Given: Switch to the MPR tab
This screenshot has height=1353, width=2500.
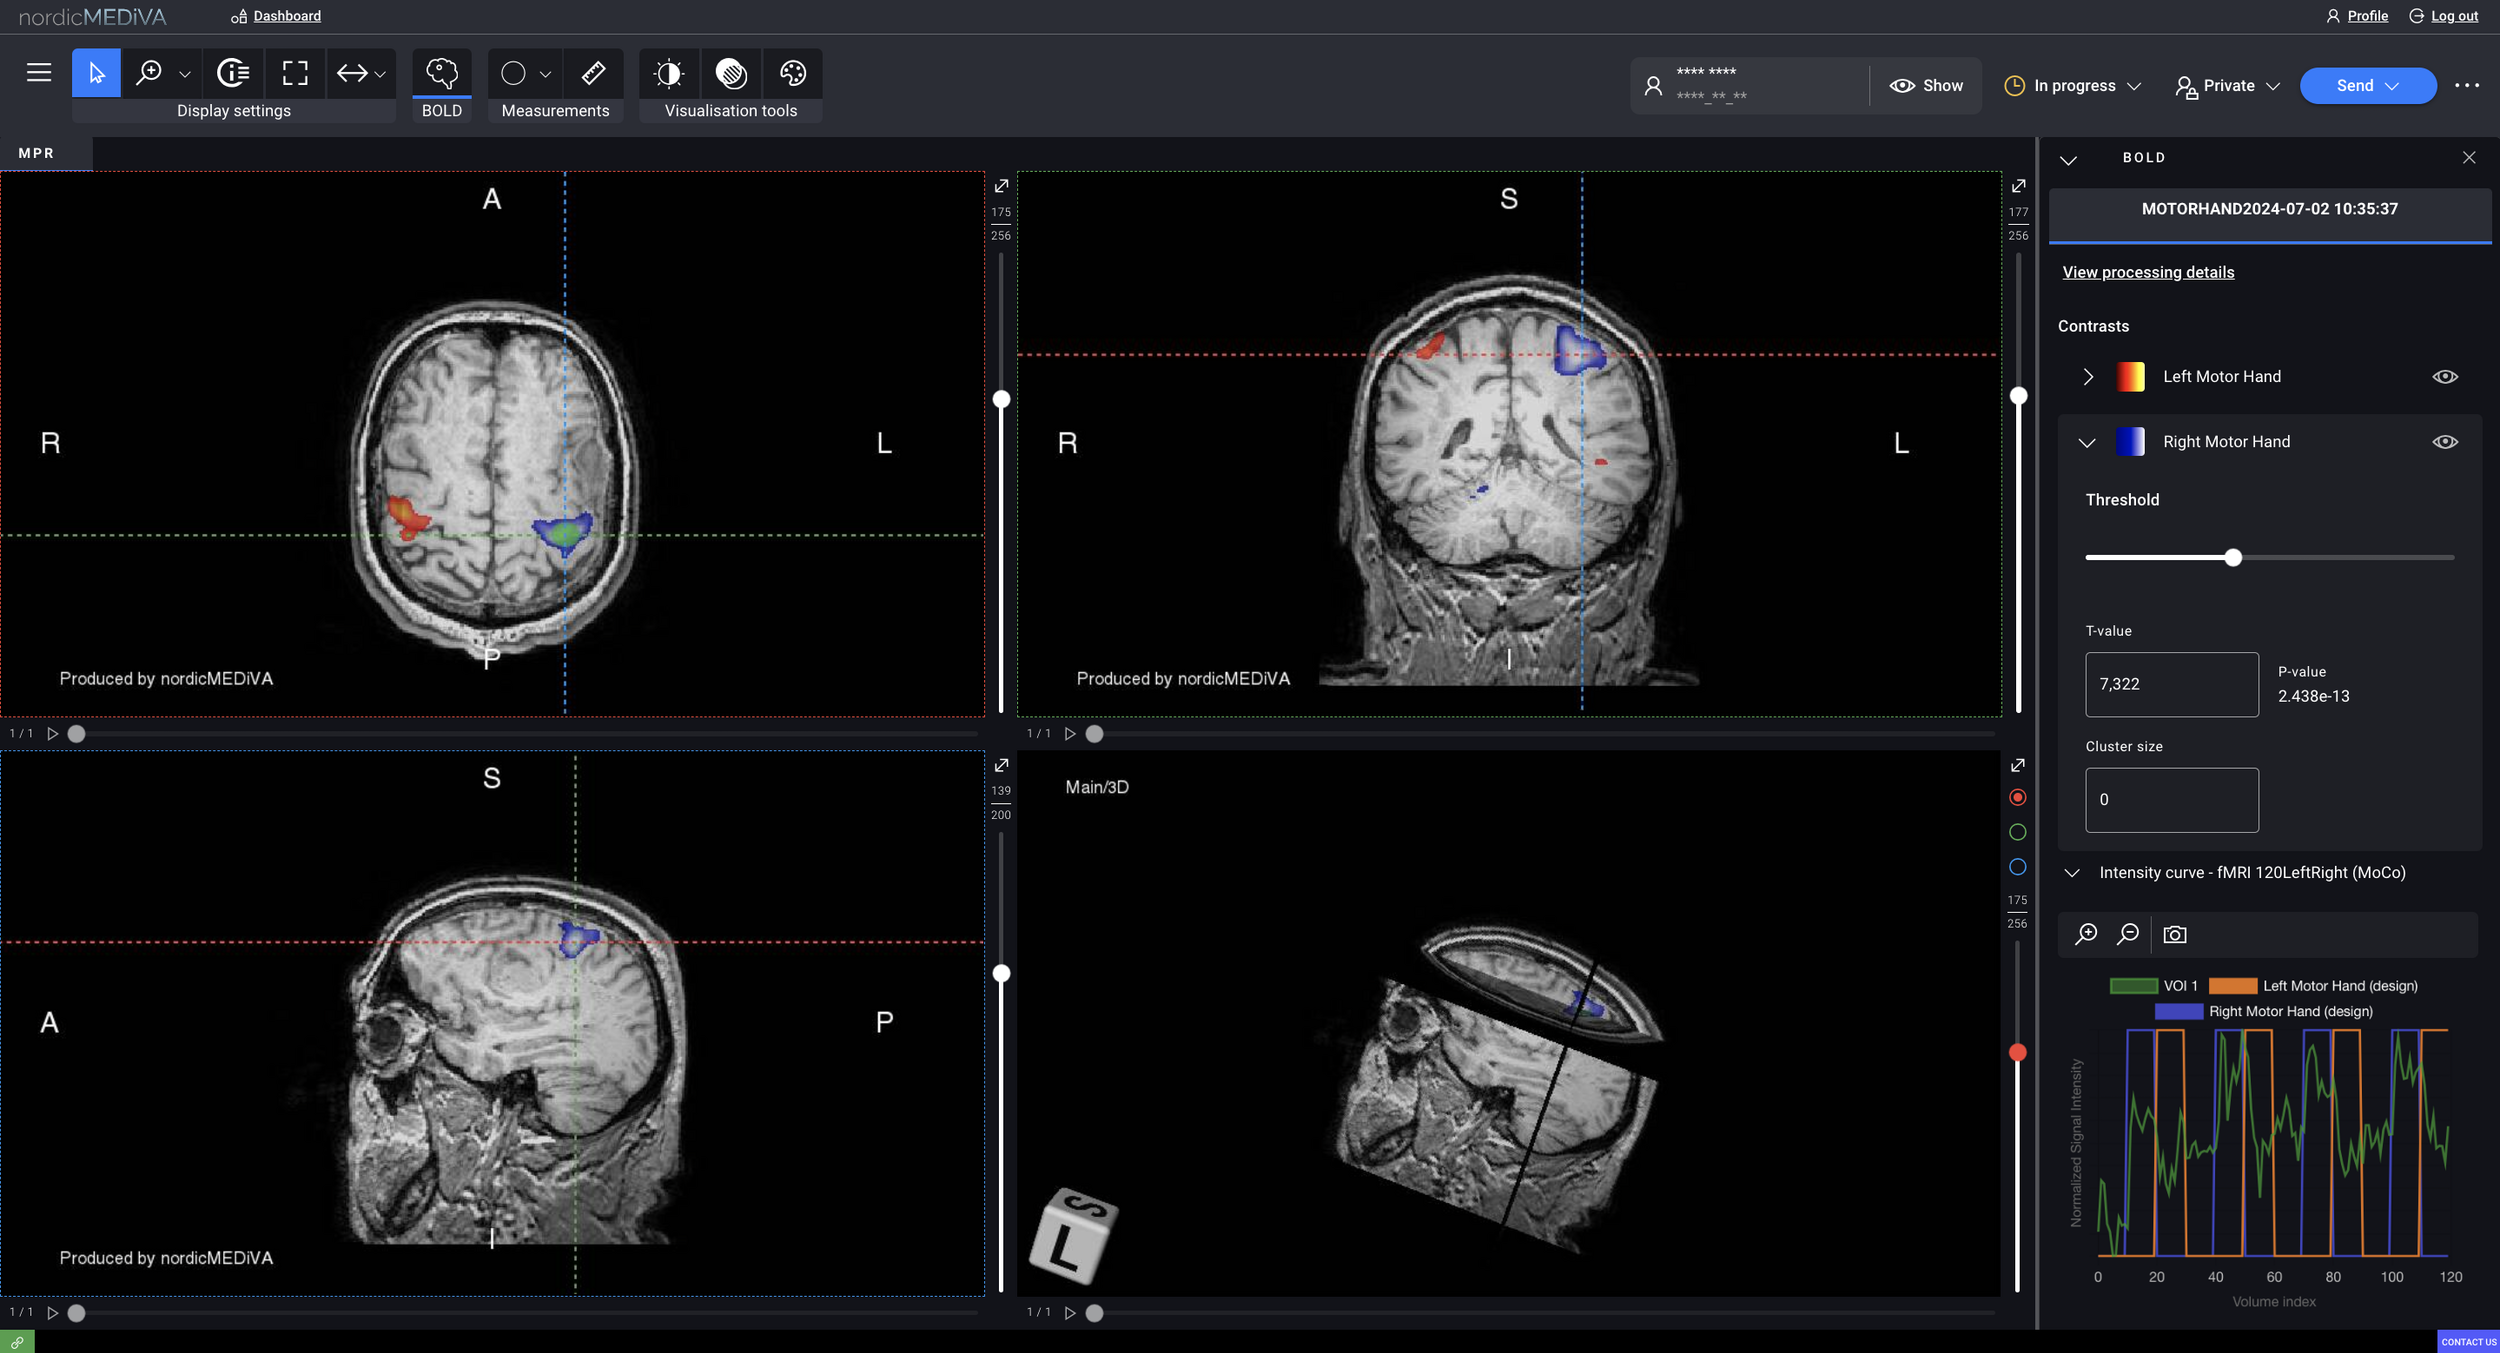Looking at the screenshot, I should [x=36, y=153].
